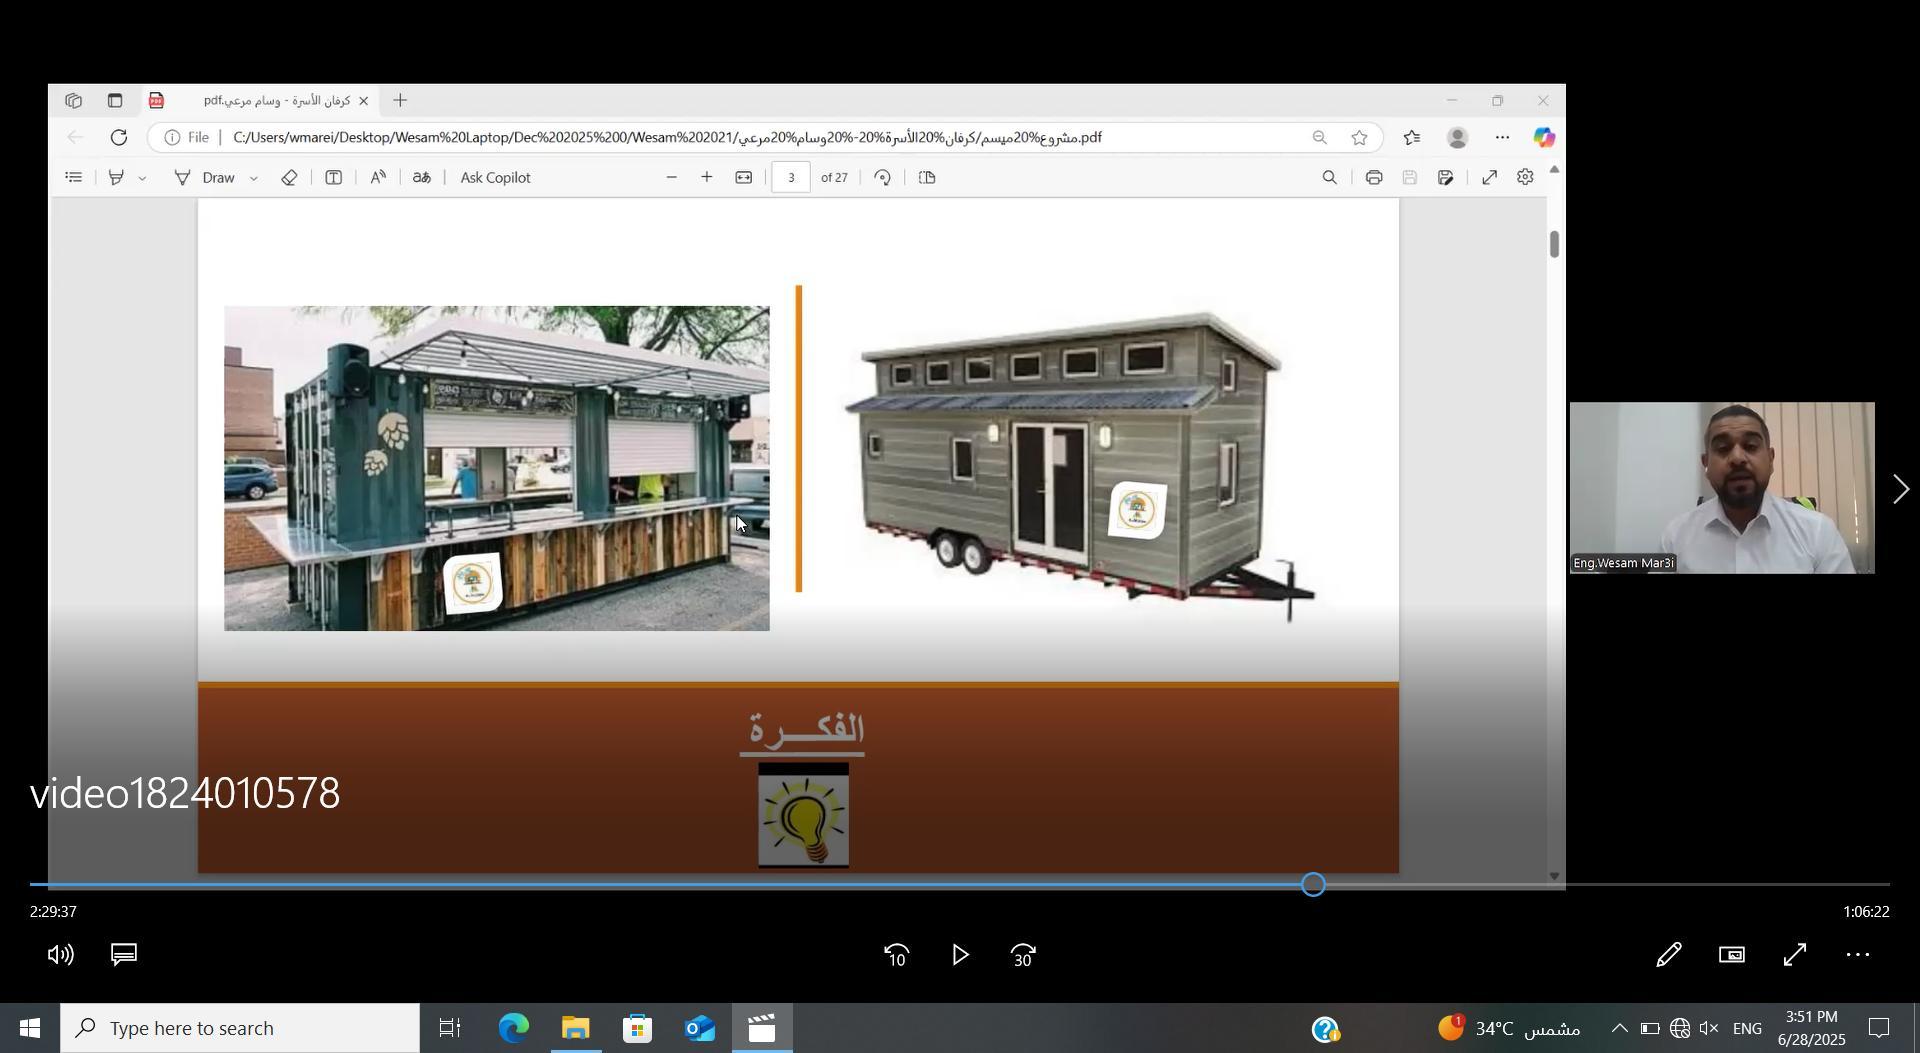Click the Eng.Wesam Mar3i webcam thumbnail
This screenshot has width=1920, height=1053.
tap(1722, 488)
